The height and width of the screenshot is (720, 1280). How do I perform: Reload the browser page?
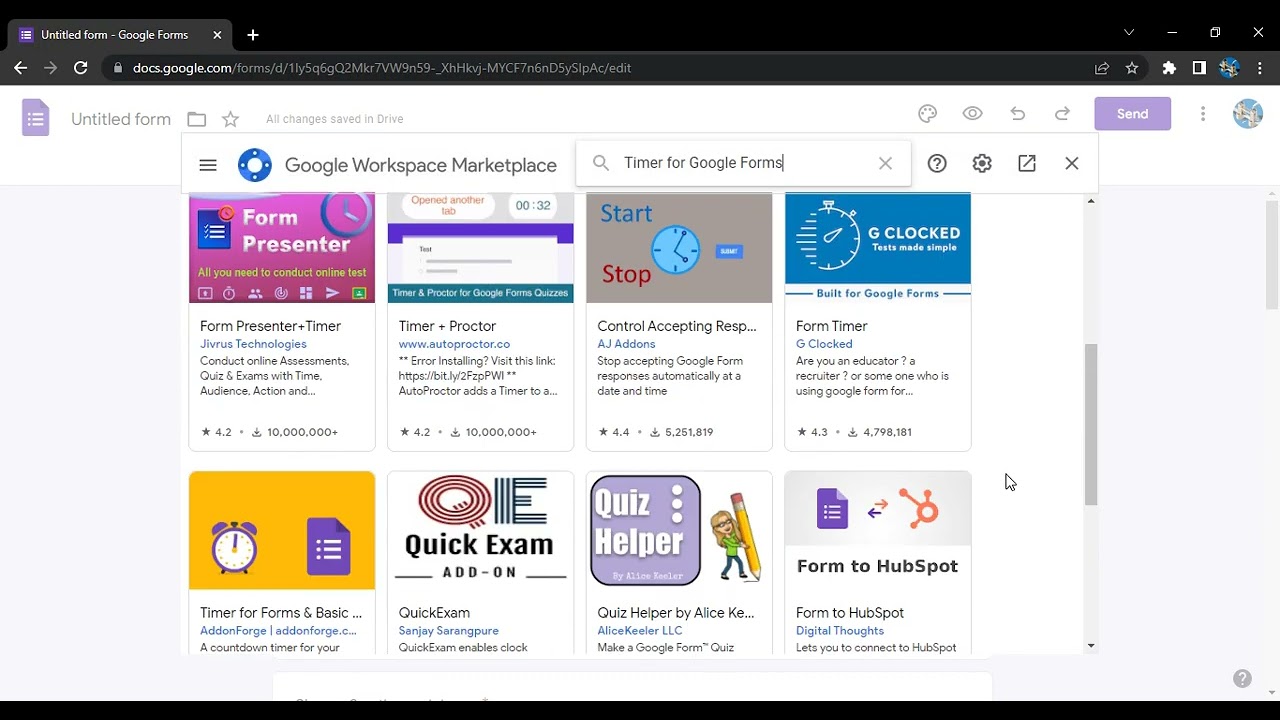point(81,68)
